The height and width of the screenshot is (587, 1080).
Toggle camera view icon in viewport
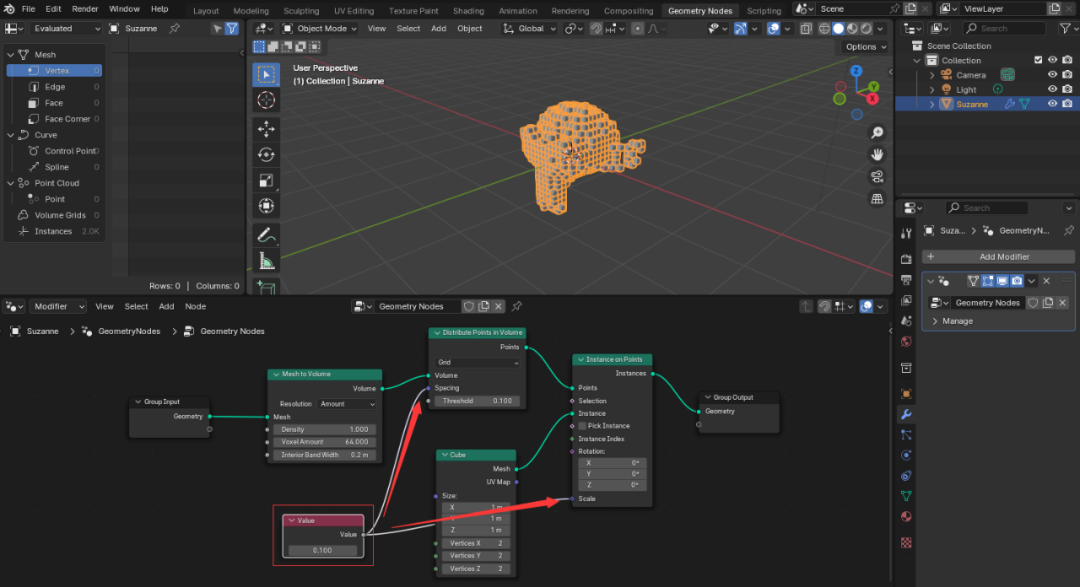pos(877,176)
